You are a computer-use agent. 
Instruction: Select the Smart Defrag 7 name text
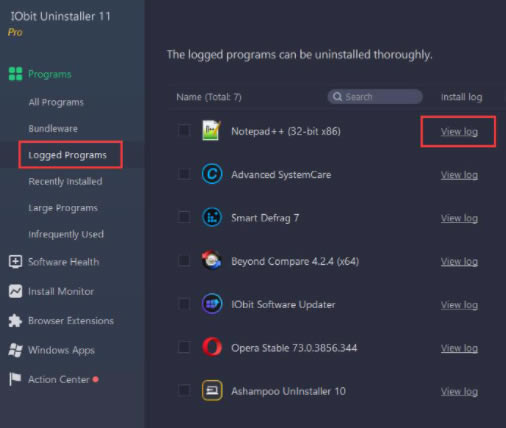coord(265,218)
